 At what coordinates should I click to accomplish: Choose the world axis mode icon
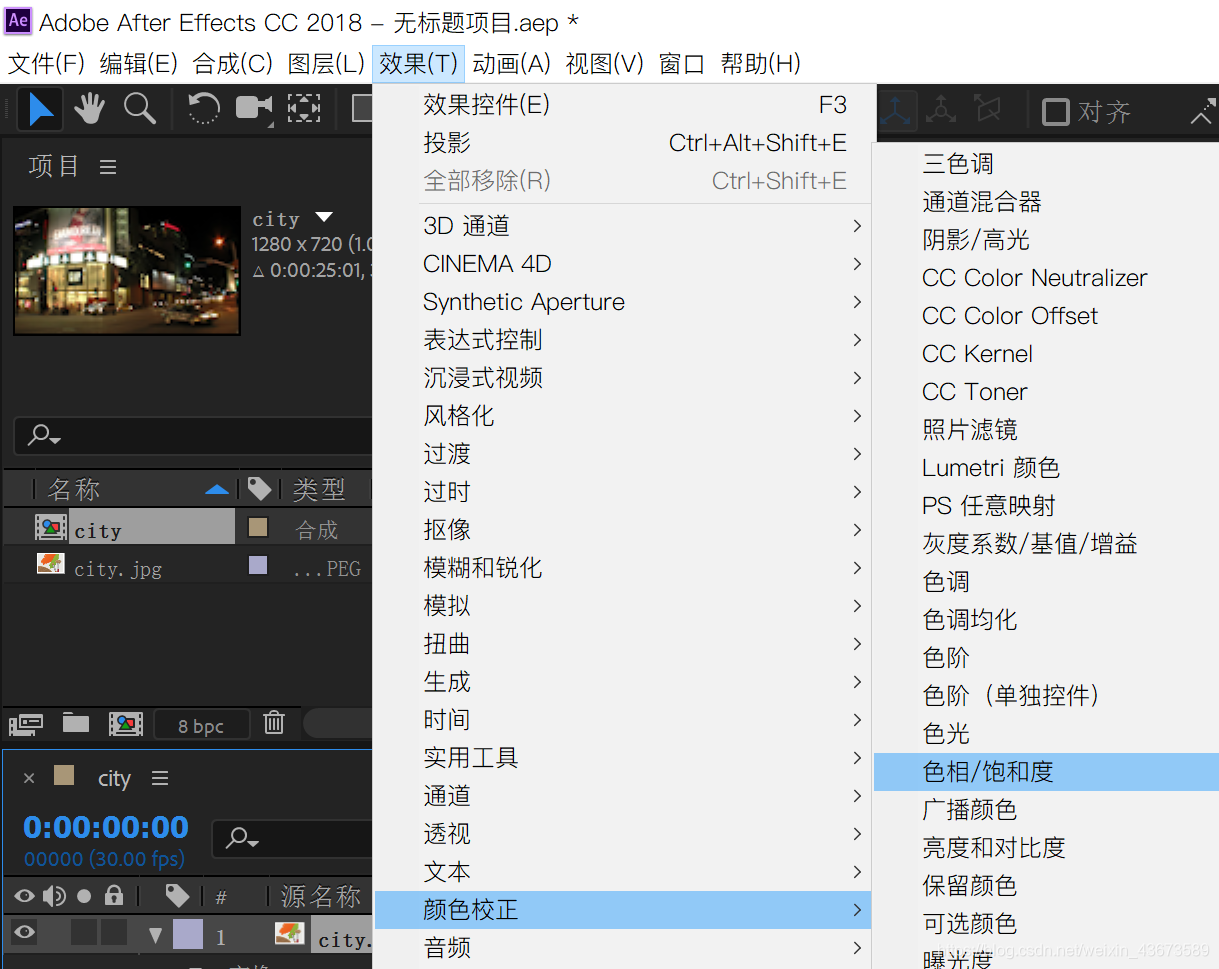940,109
